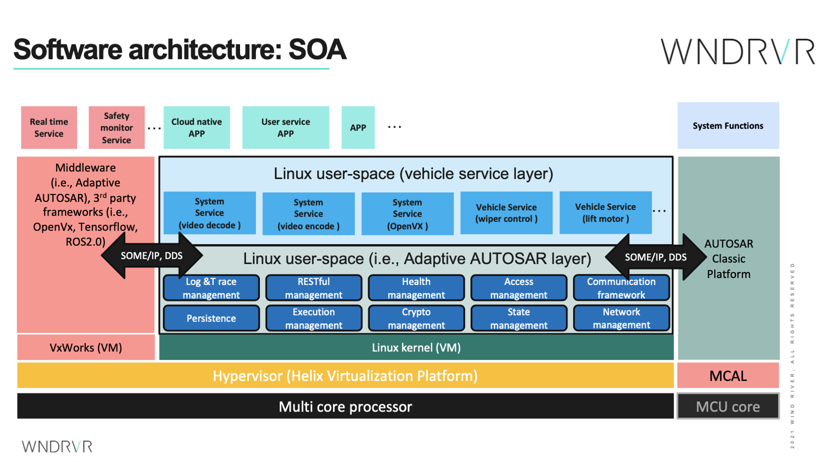Select System Service video decode box
Screen dimensions: 820x462
click(210, 213)
